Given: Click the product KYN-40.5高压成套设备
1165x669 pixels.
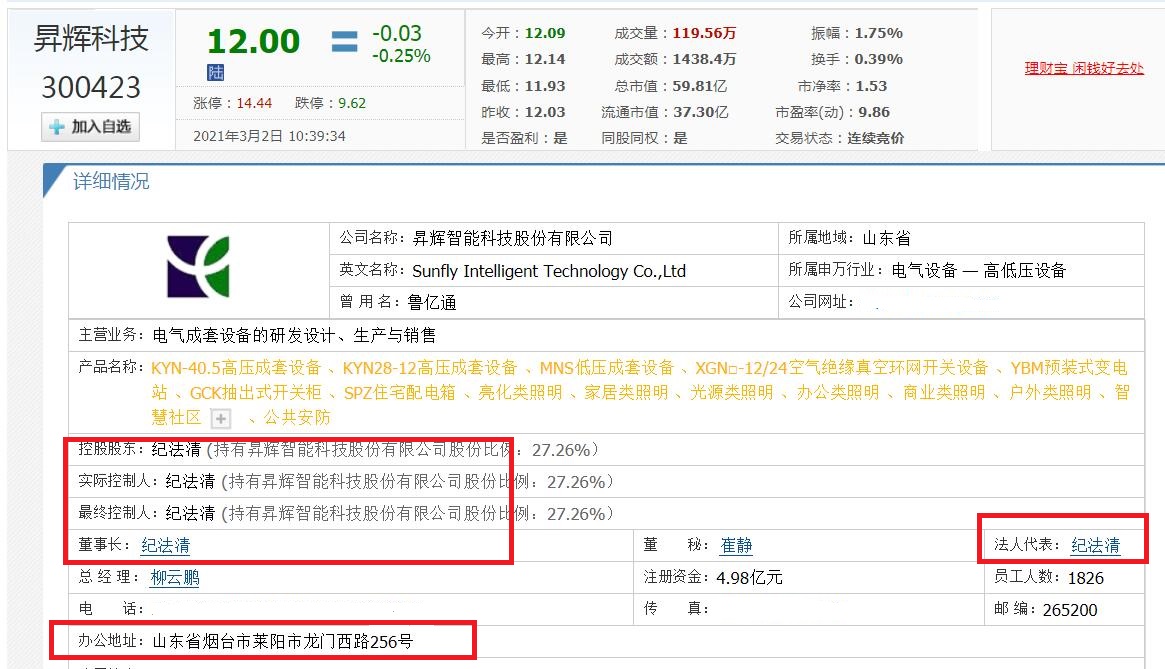Looking at the screenshot, I should [236, 368].
